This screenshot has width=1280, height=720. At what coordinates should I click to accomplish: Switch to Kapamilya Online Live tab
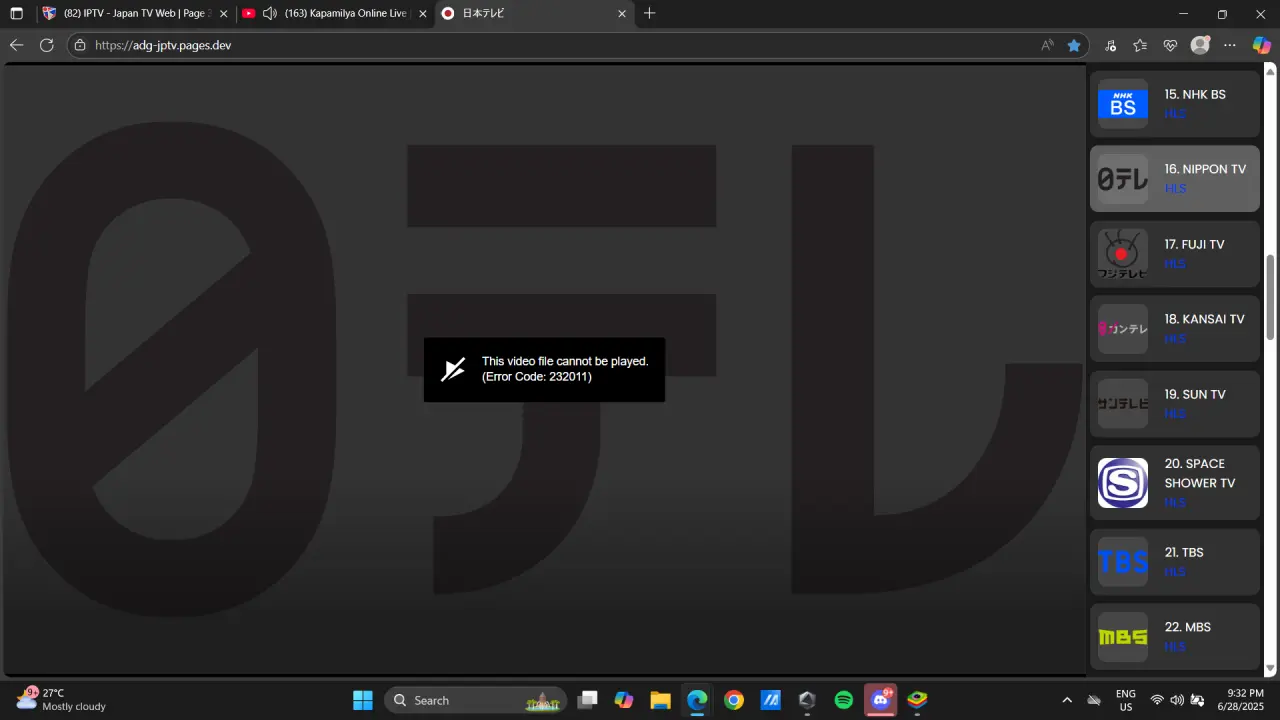335,14
